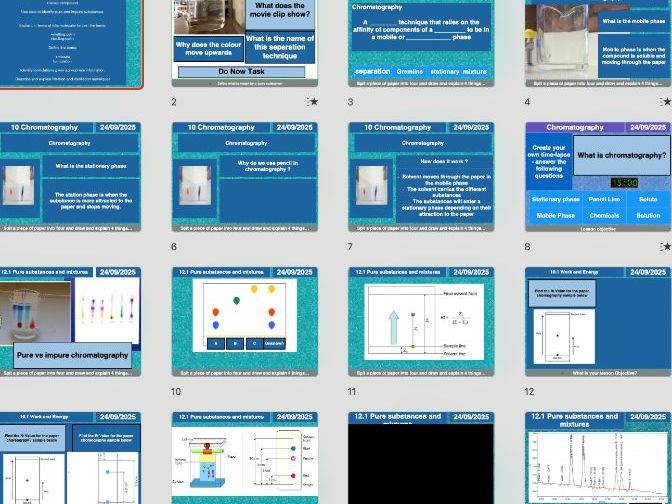Select the 'What is chromatography?' timer slide
672x504 pixels.
tap(598, 177)
